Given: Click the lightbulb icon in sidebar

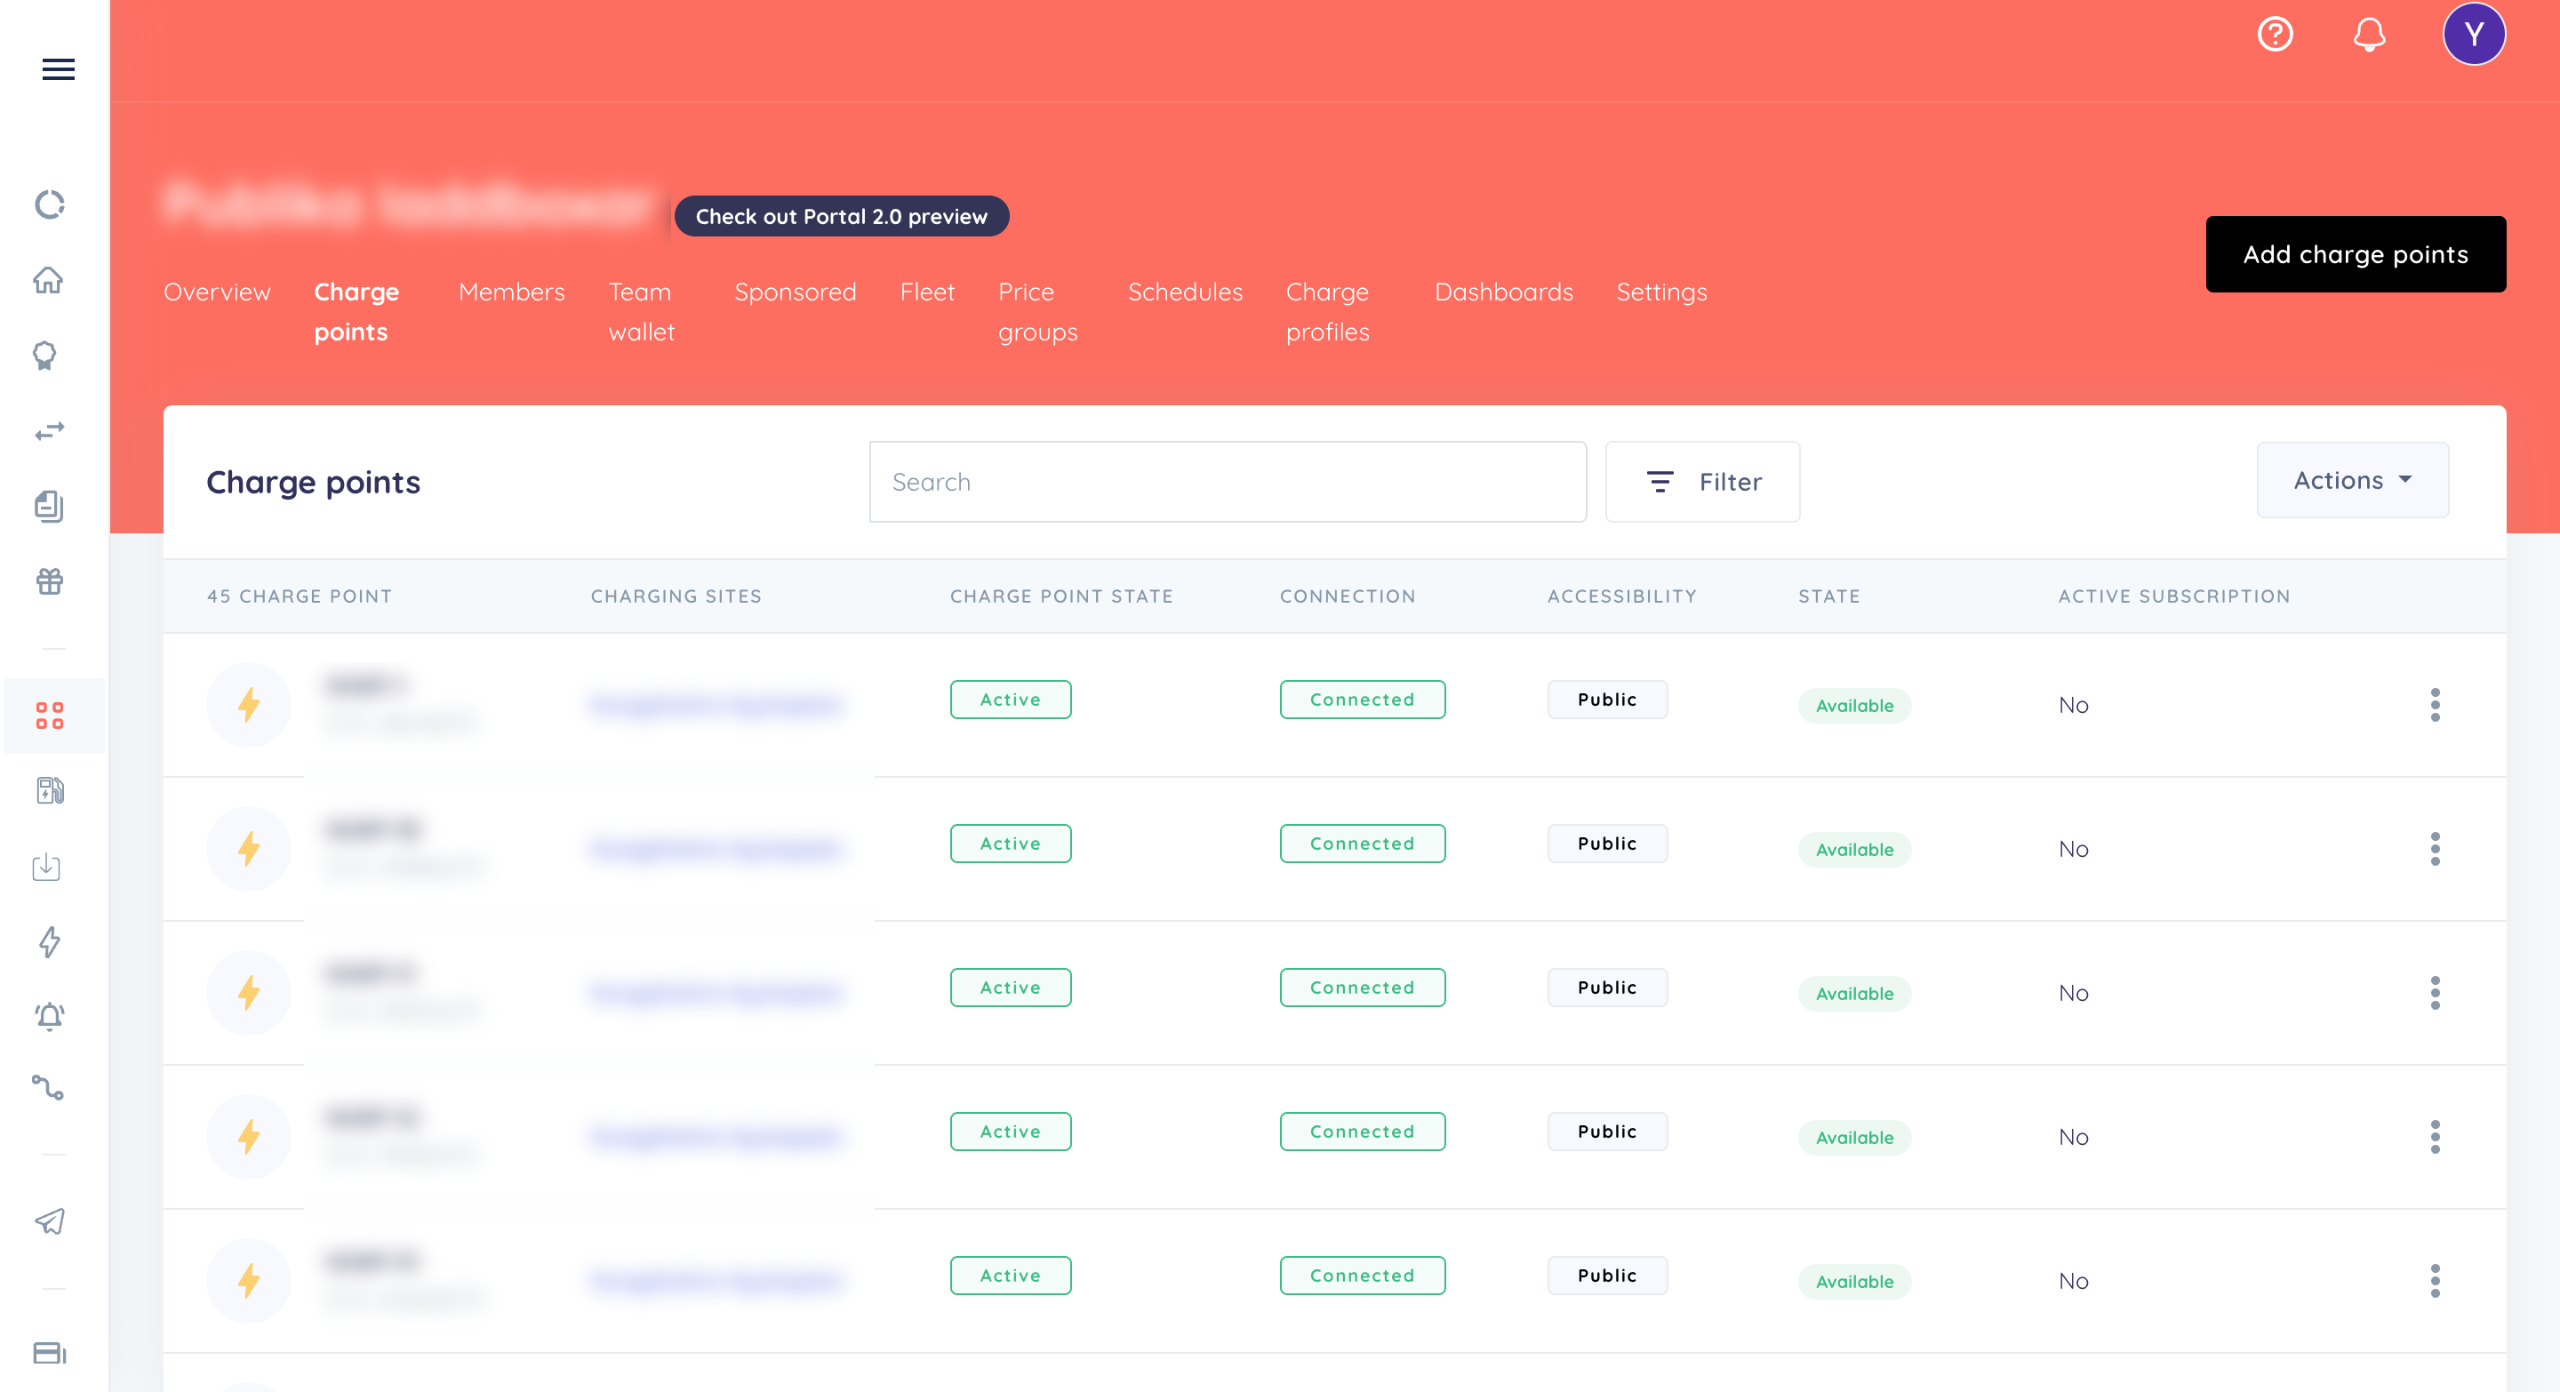Looking at the screenshot, I should [45, 355].
